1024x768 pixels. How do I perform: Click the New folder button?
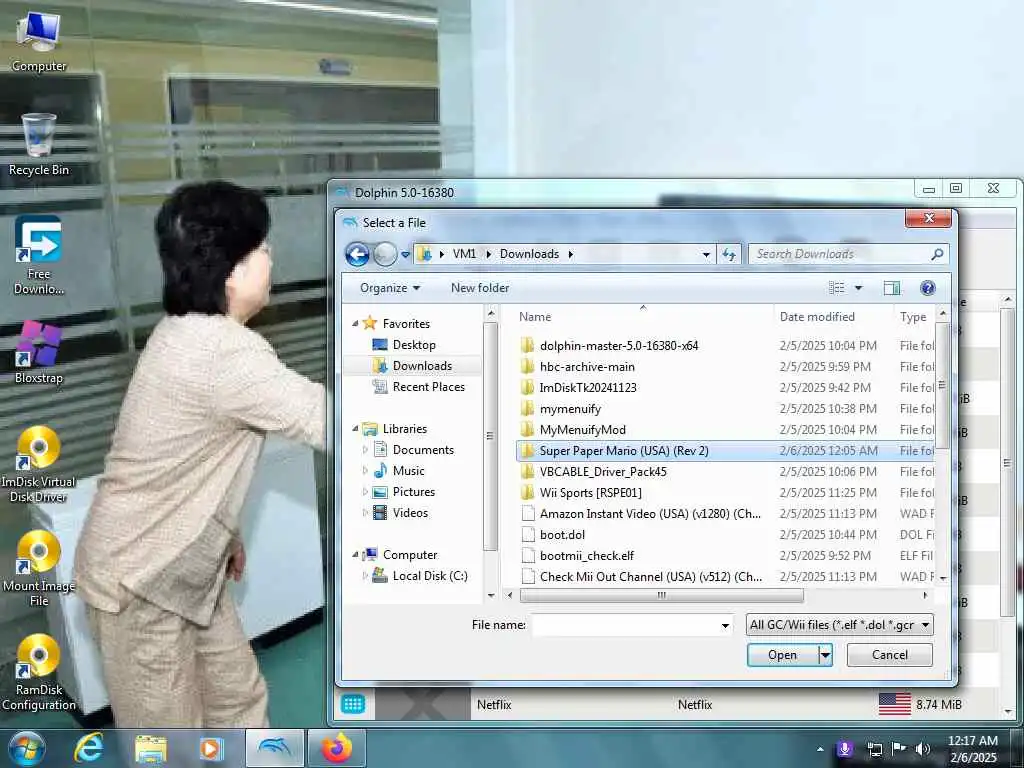(480, 288)
